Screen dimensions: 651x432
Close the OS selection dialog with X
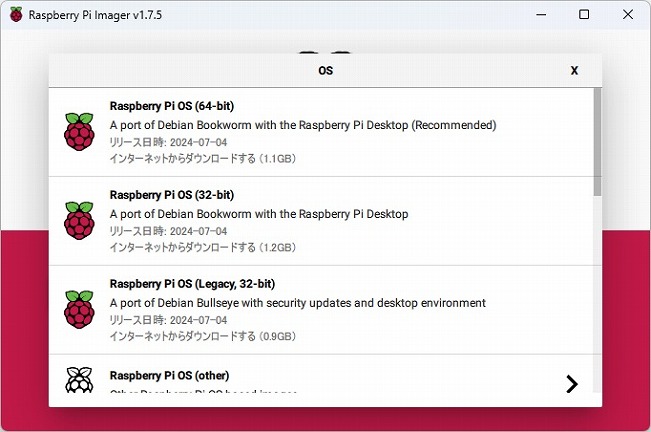[x=574, y=71]
